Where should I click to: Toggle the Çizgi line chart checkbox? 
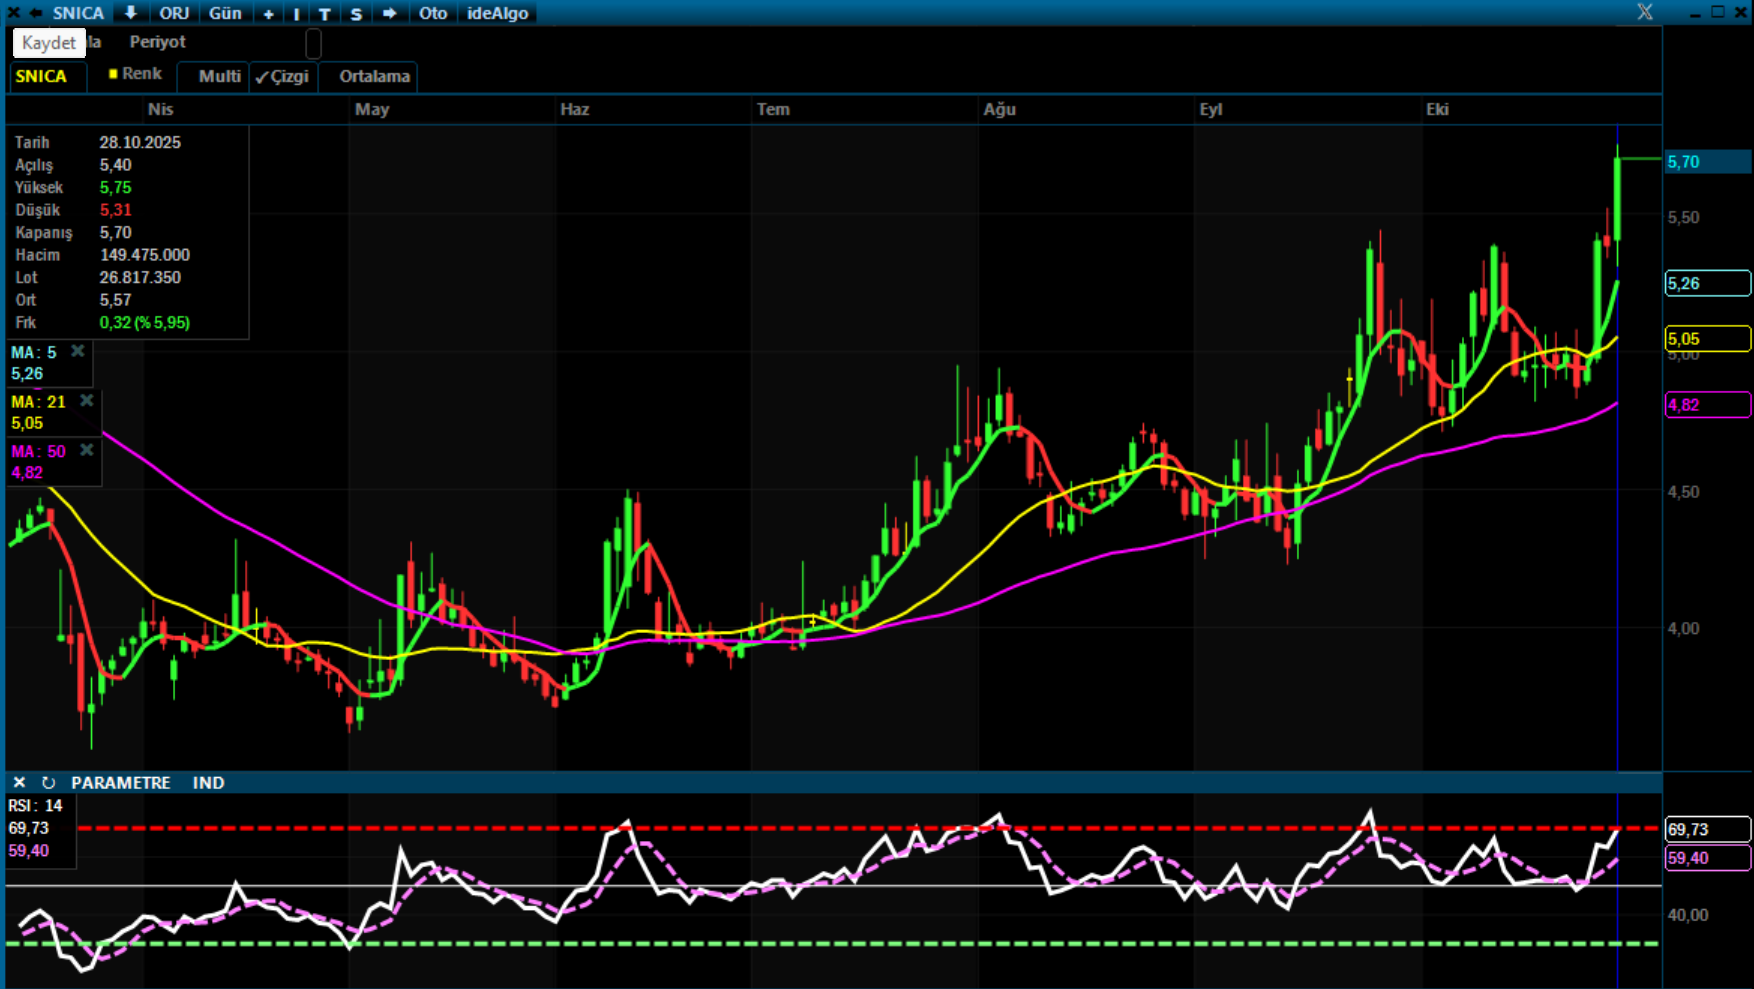click(x=282, y=77)
